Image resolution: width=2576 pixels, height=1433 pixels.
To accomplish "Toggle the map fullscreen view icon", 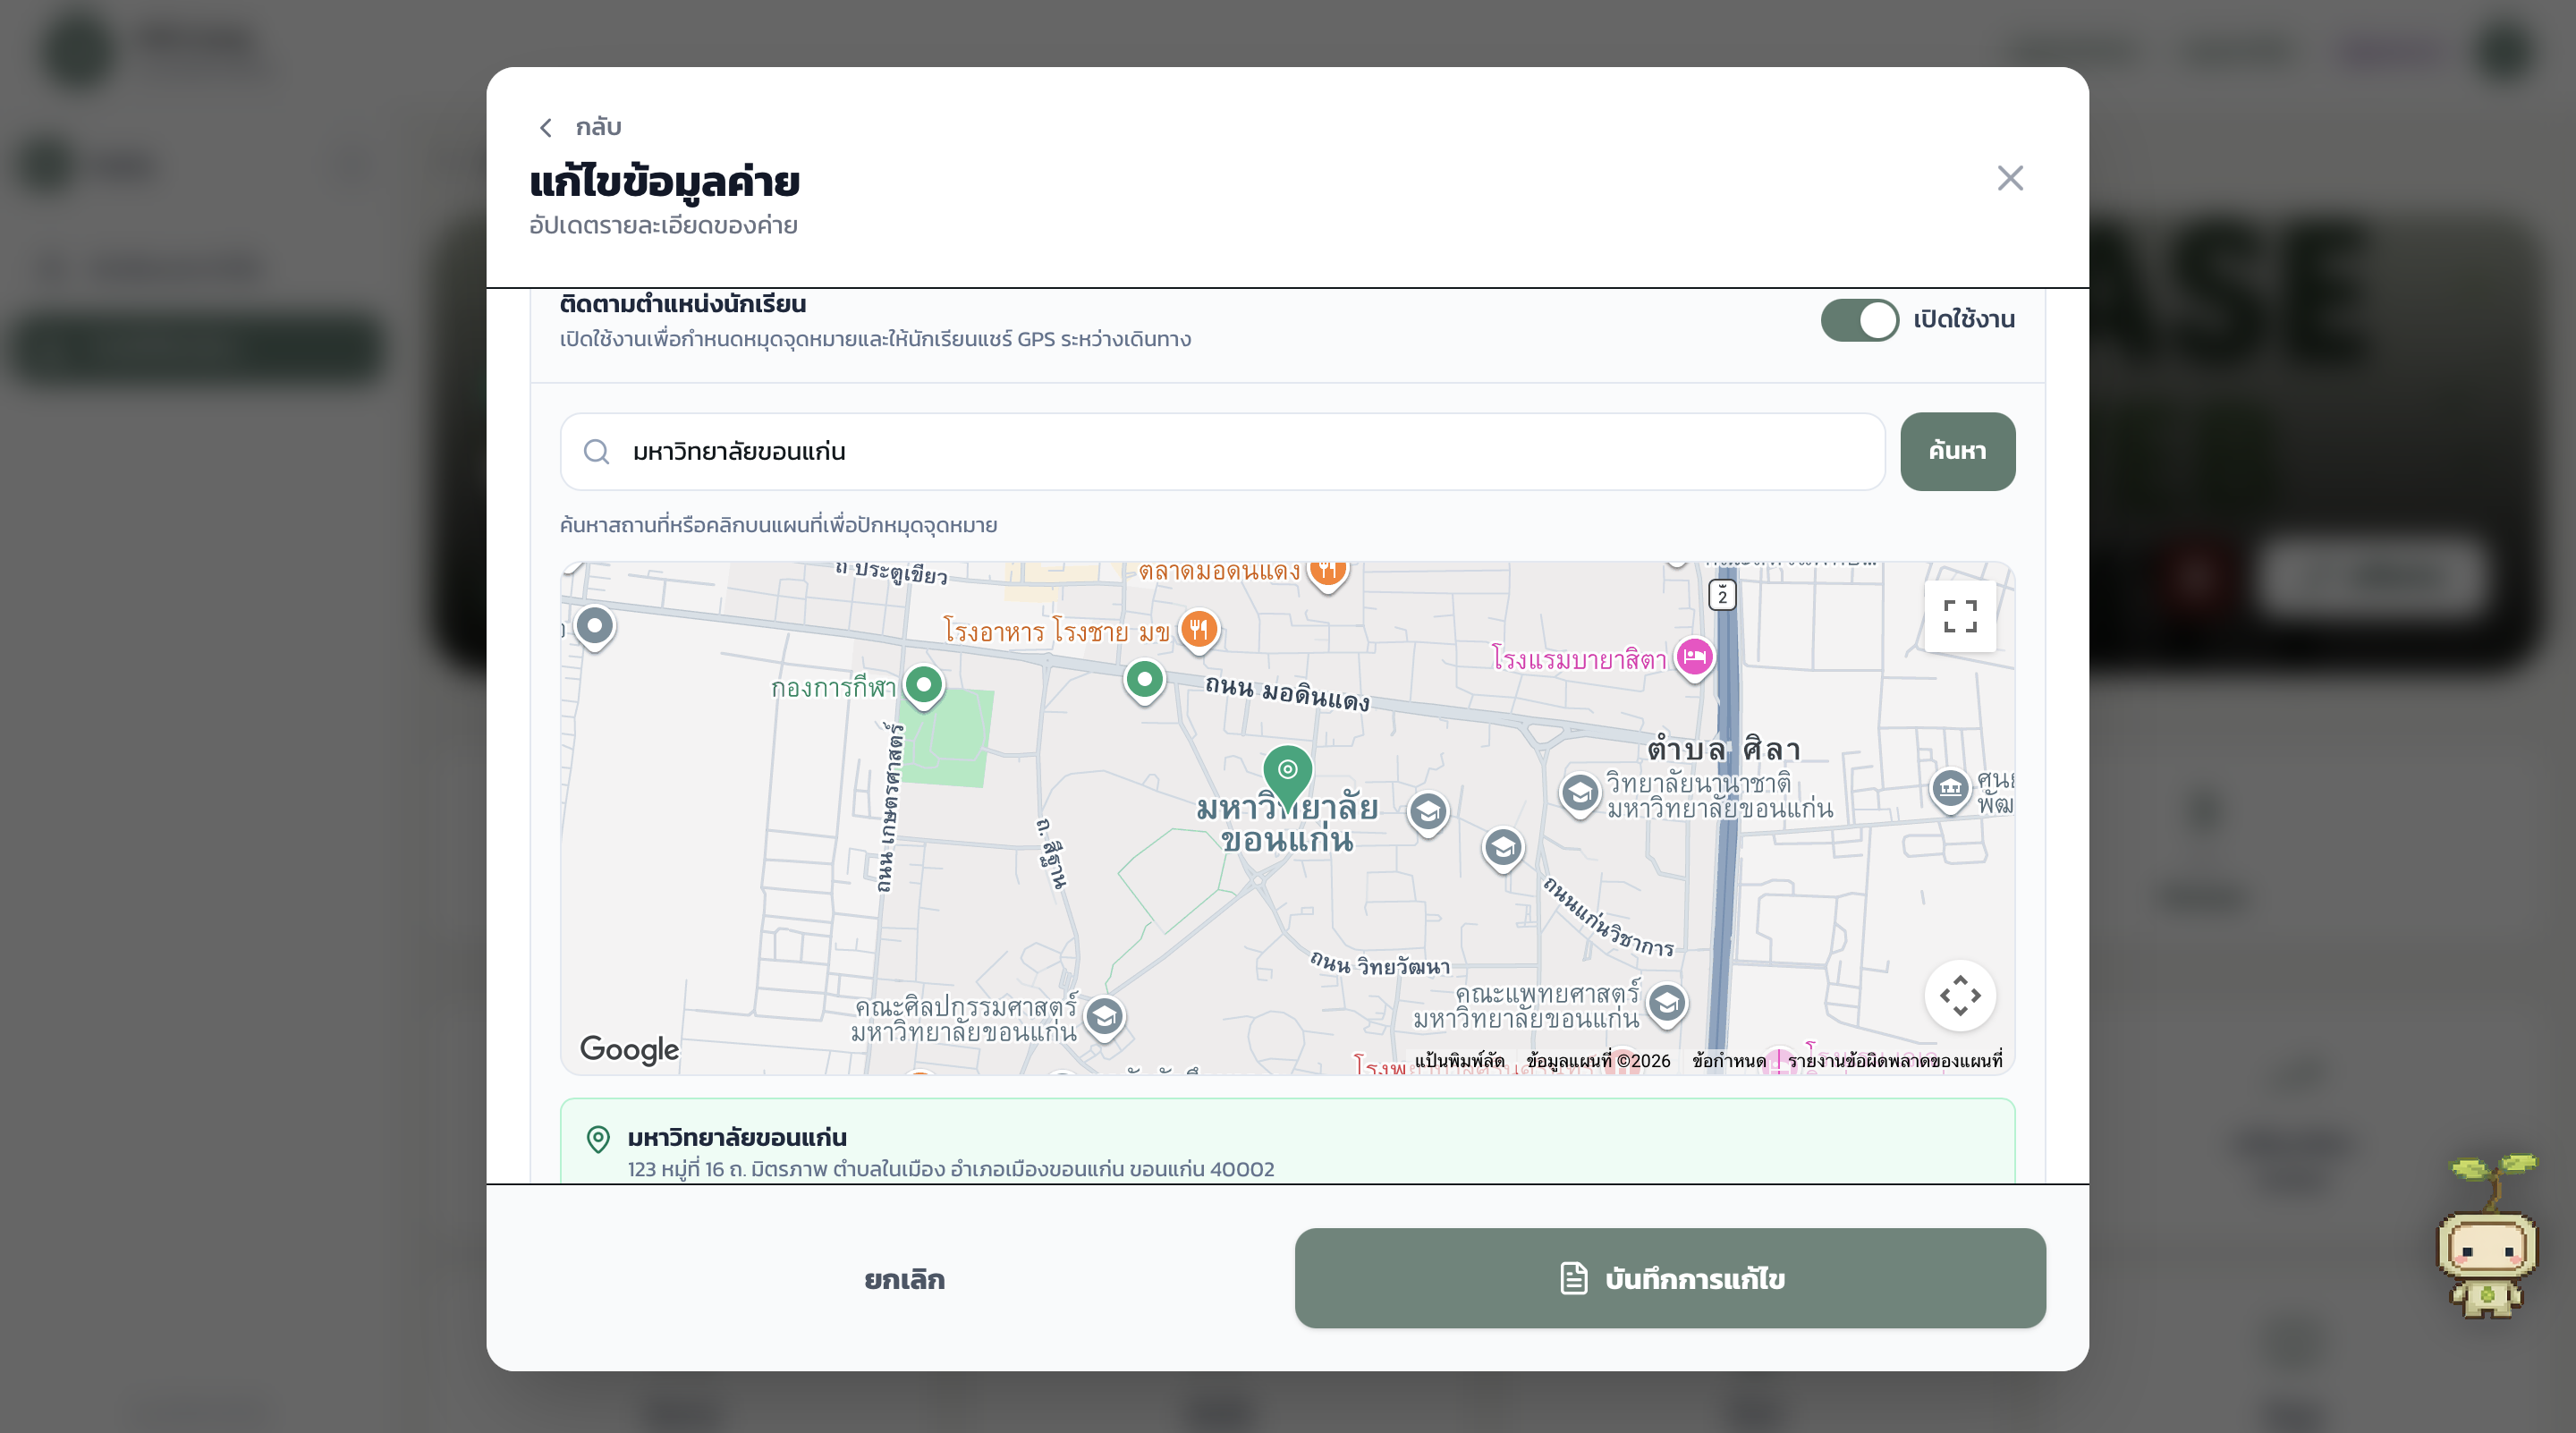I will click(x=1960, y=616).
